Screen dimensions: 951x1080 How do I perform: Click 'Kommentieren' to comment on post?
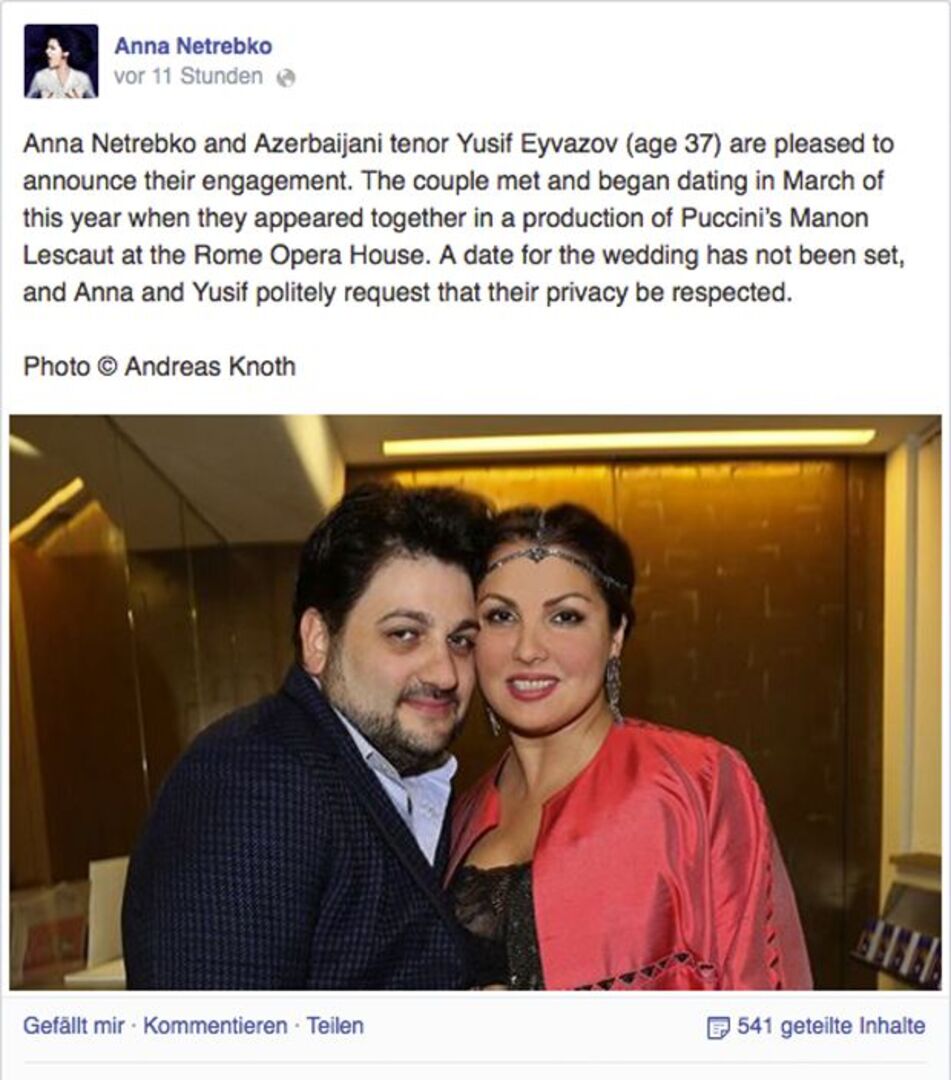click(x=215, y=1026)
